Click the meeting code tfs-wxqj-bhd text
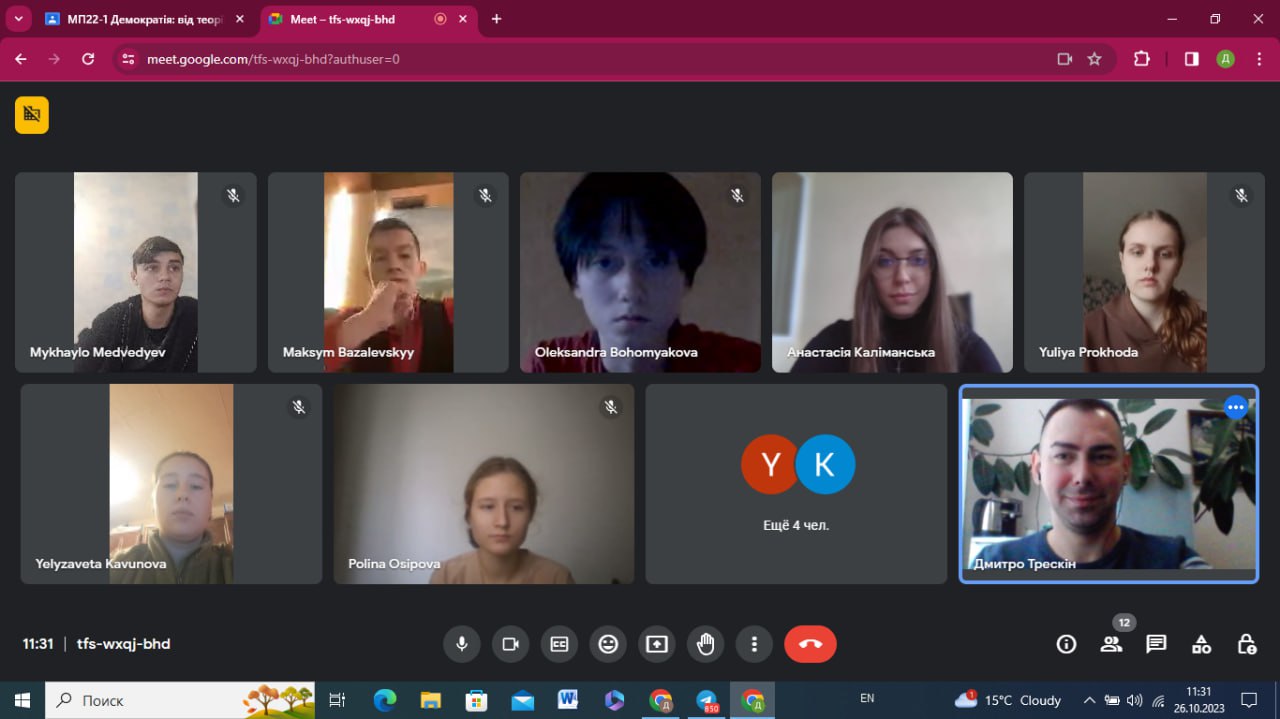1280x719 pixels. (x=123, y=644)
